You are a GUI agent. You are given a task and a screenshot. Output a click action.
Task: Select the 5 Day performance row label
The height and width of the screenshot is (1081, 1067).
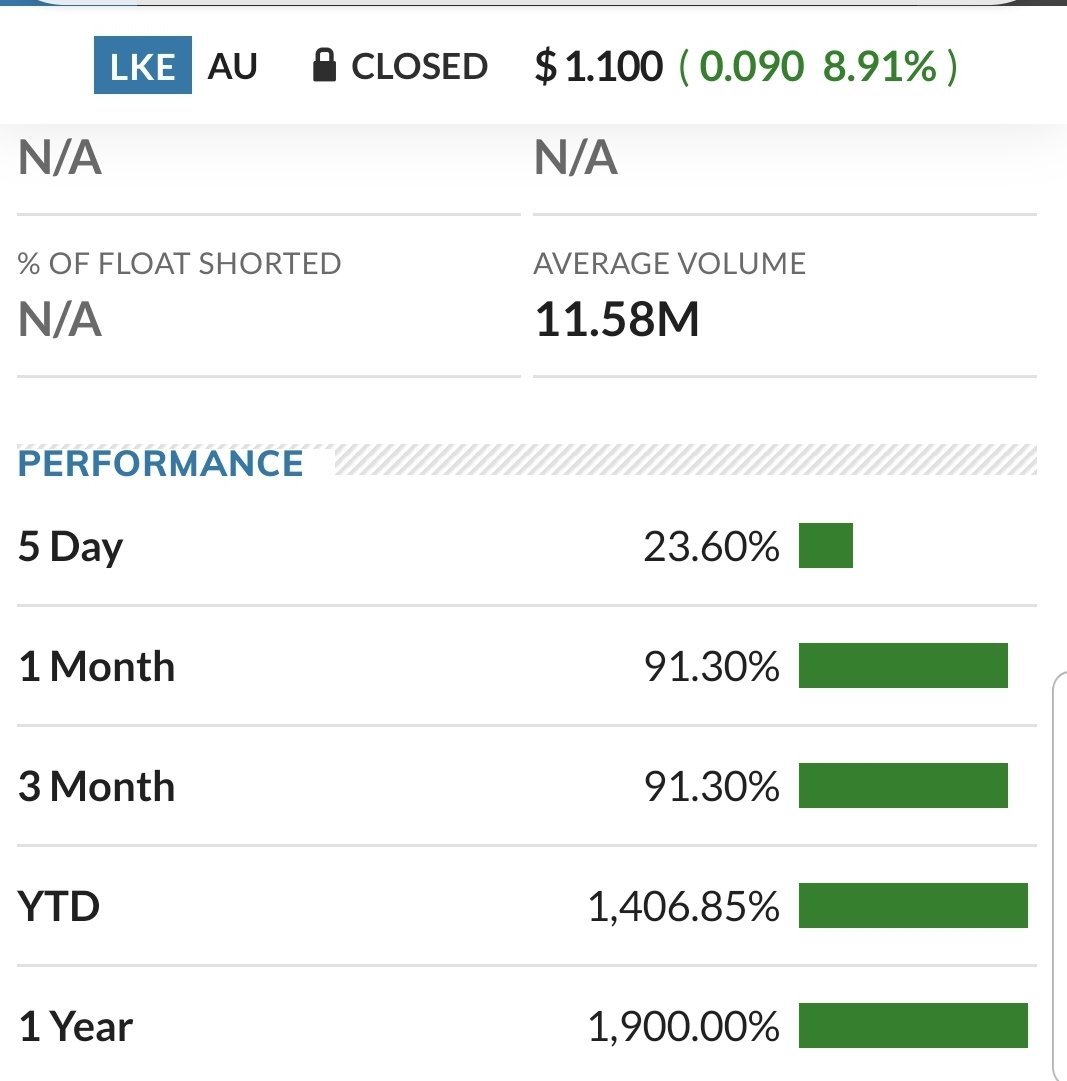tap(70, 547)
